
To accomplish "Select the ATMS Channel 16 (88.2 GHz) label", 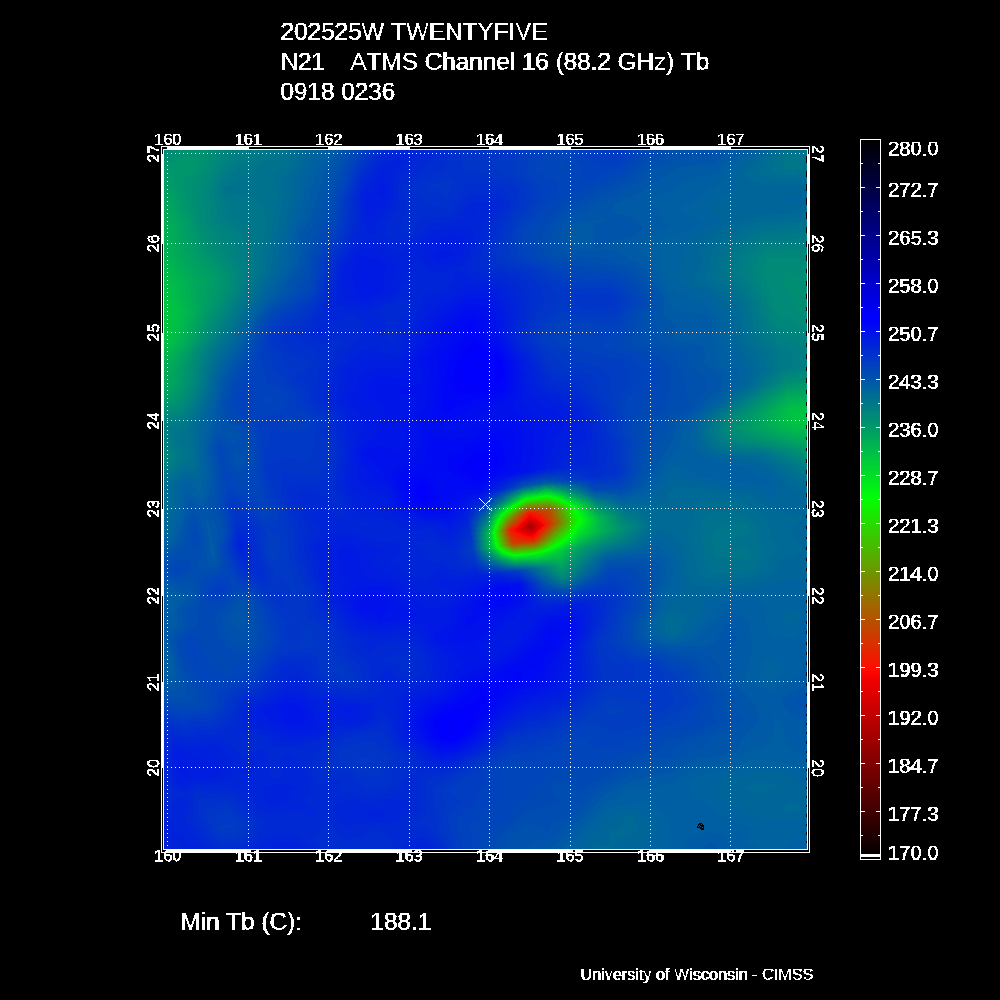I will (529, 62).
